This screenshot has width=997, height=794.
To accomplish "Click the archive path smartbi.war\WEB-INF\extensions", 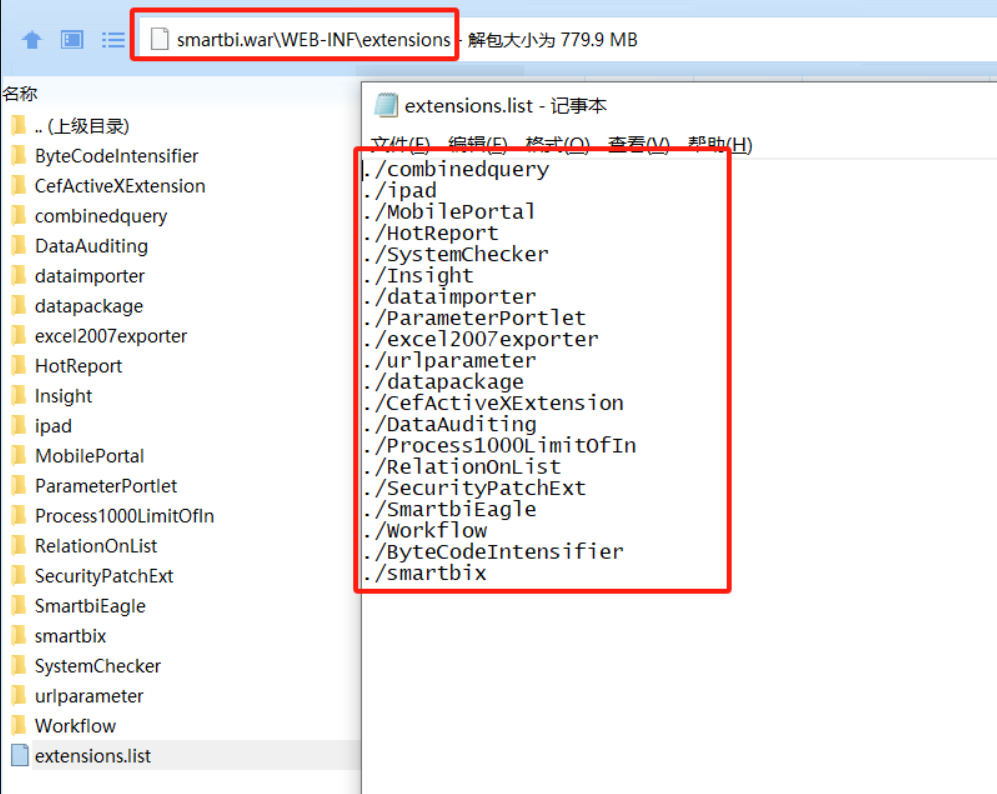I will (x=313, y=39).
